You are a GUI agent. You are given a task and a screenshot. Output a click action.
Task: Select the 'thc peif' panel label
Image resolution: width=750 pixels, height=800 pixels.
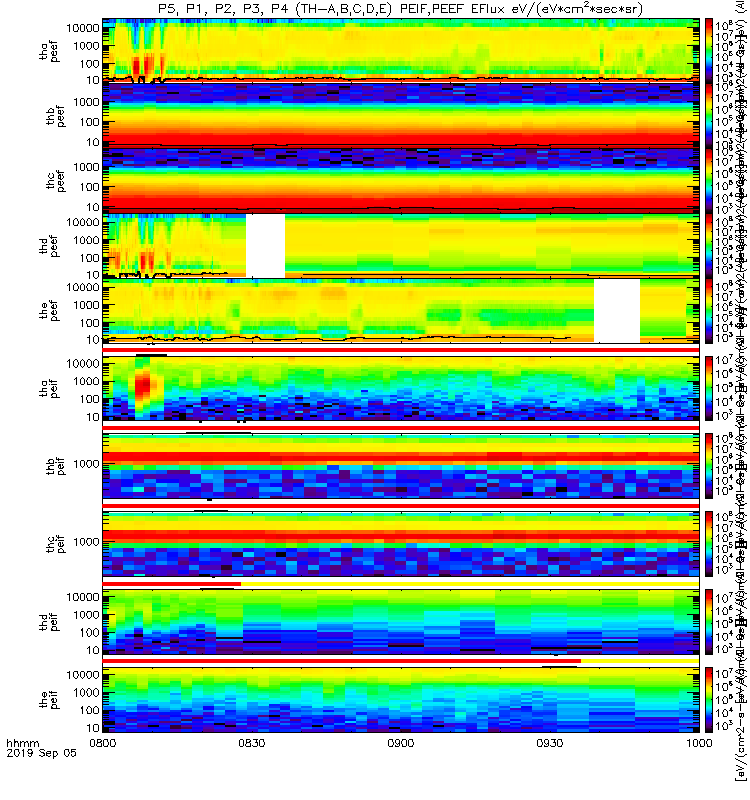coord(55,544)
